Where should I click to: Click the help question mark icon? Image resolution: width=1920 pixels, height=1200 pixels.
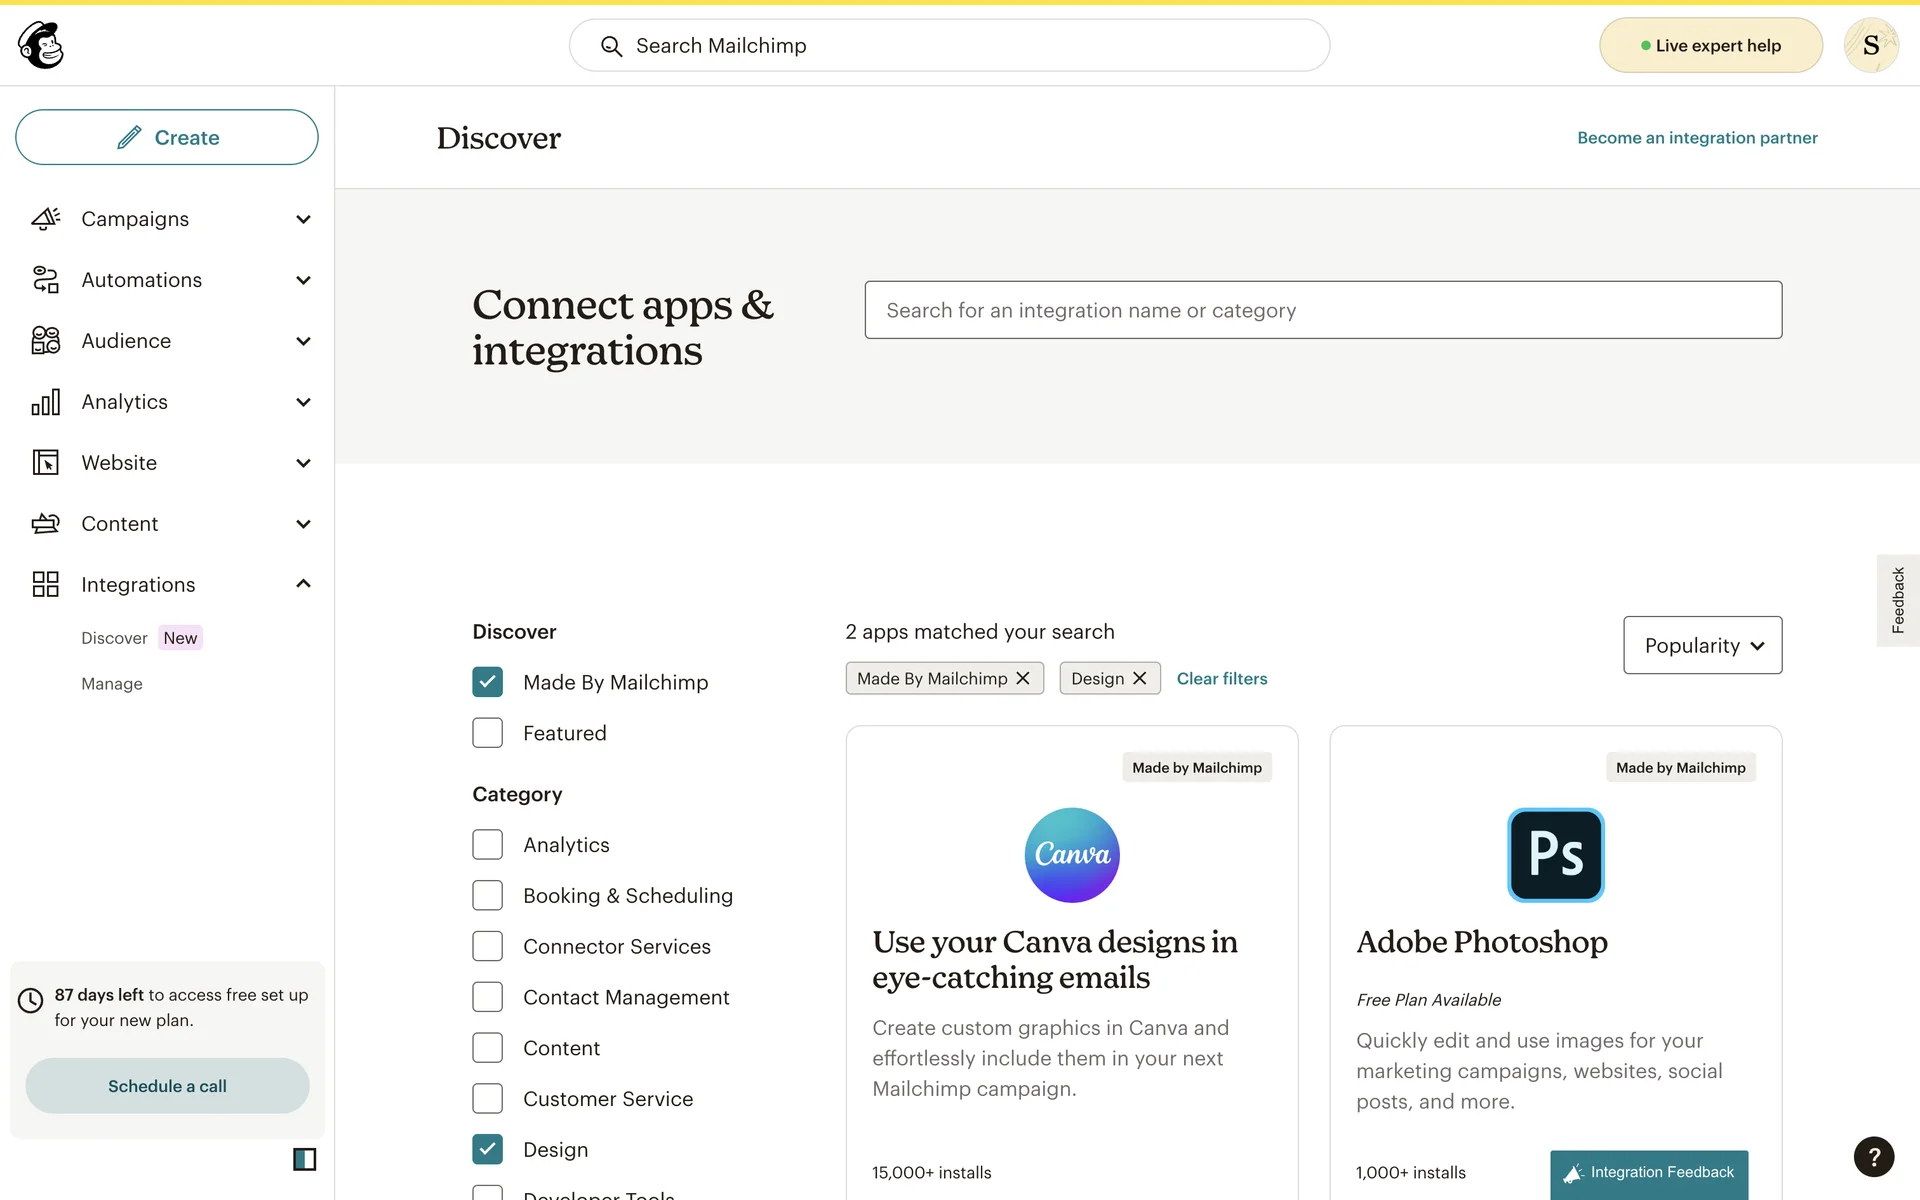[1873, 1156]
